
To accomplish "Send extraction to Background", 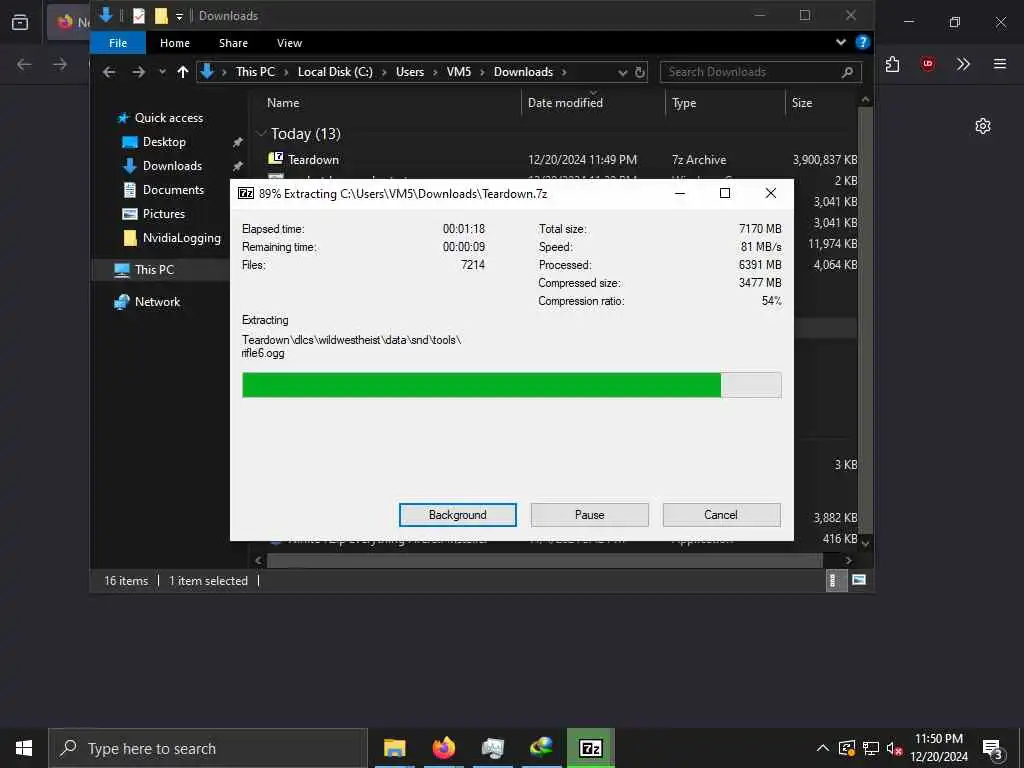I will click(x=457, y=515).
